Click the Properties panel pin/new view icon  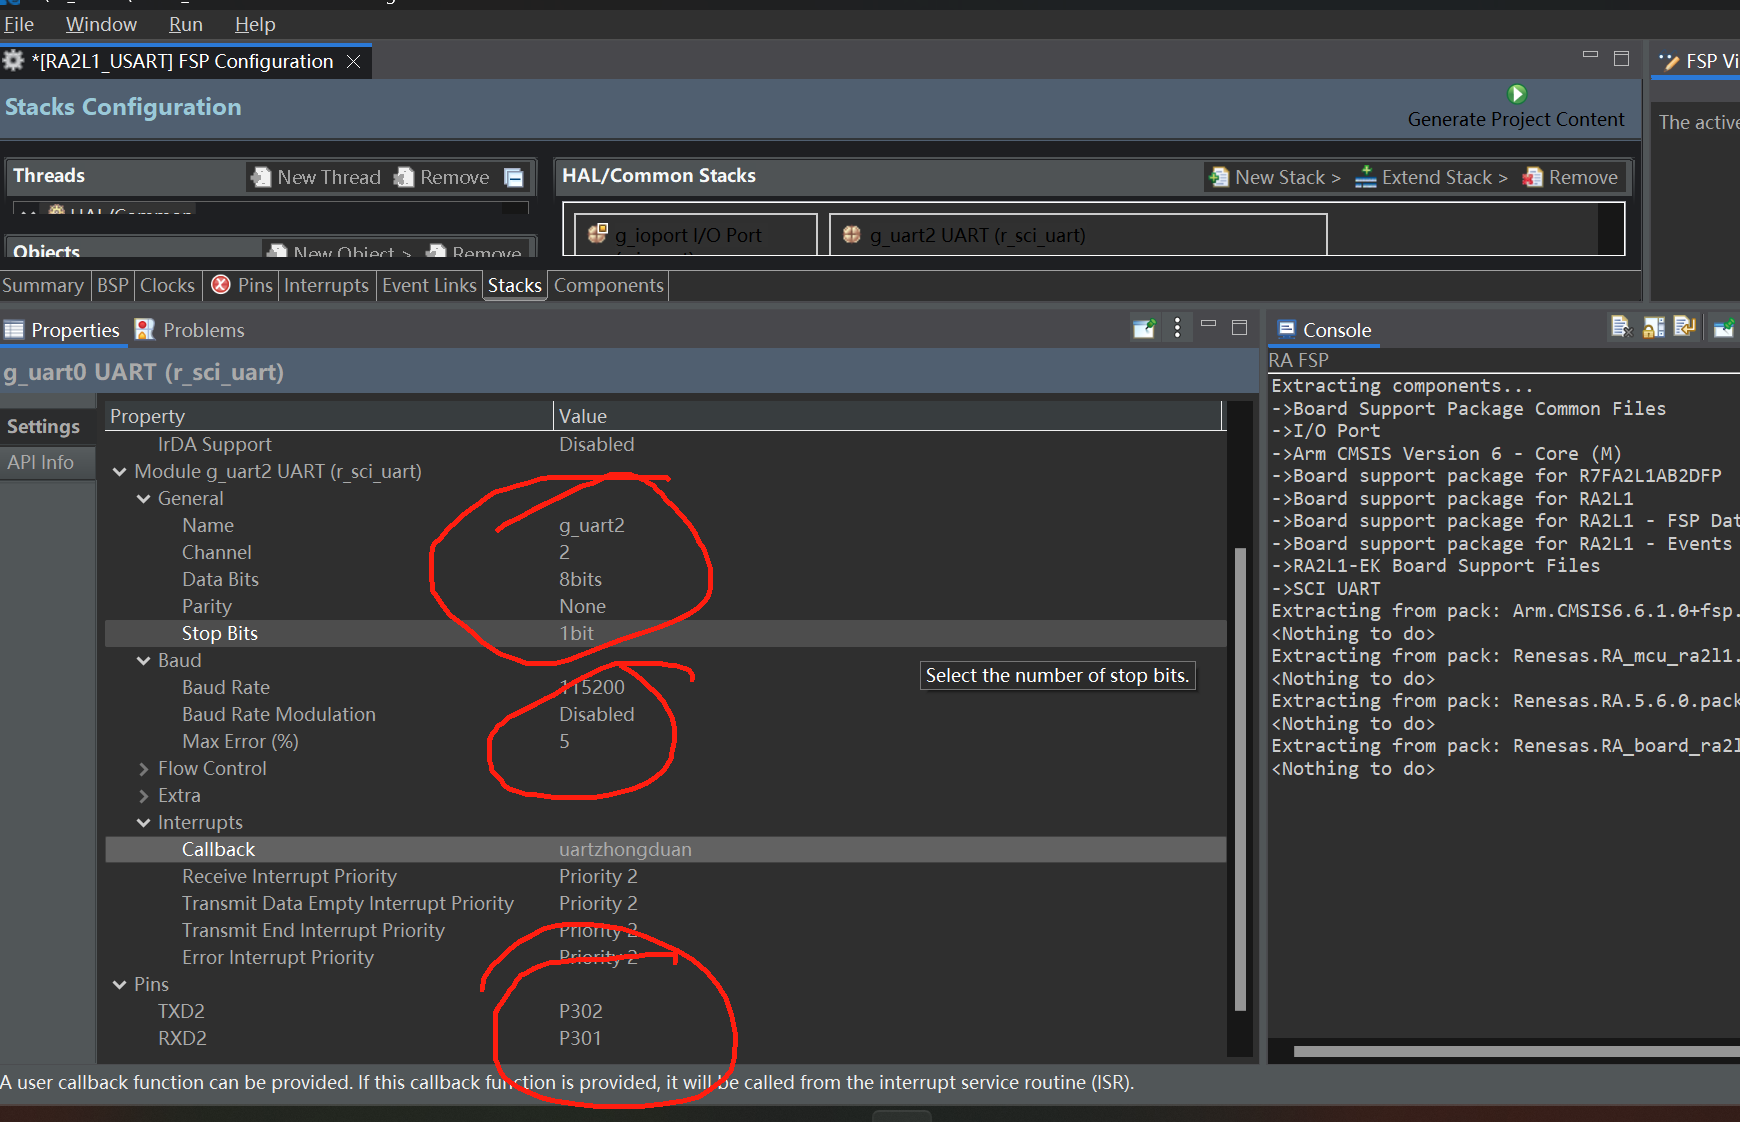pos(1144,328)
